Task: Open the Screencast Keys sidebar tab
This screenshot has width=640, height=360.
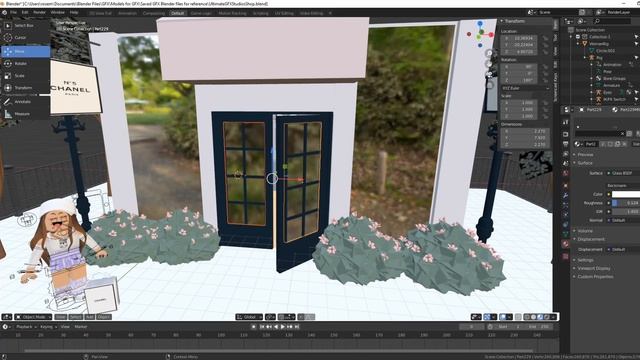Action: click(556, 88)
